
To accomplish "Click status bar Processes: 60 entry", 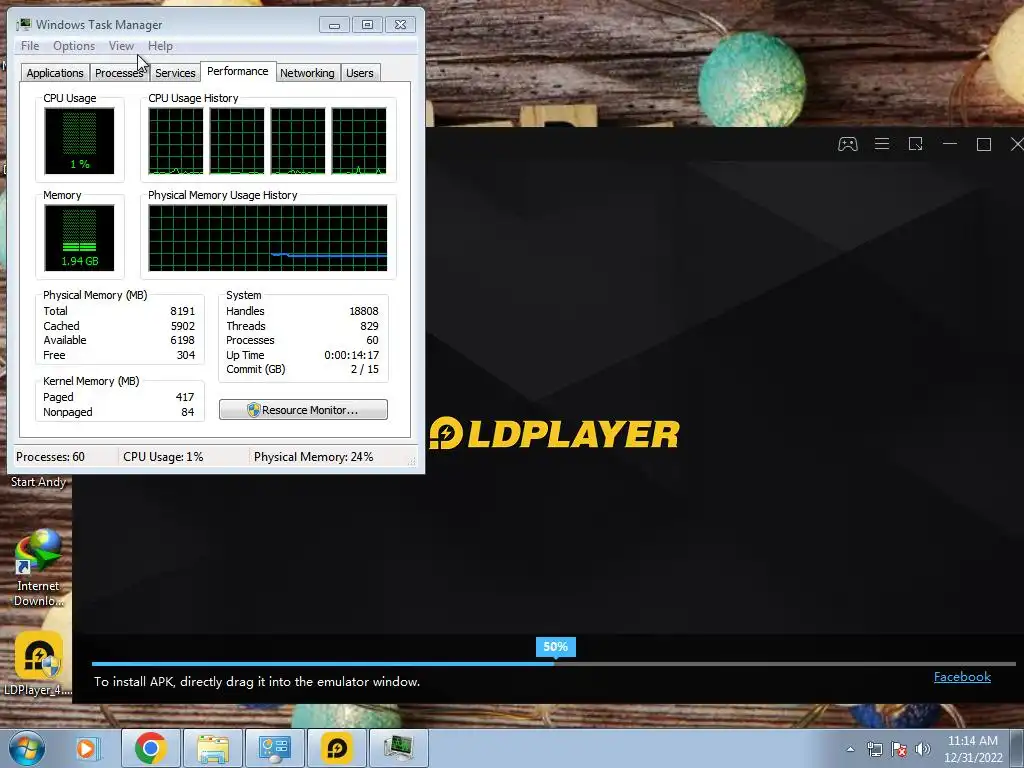I will (50, 457).
